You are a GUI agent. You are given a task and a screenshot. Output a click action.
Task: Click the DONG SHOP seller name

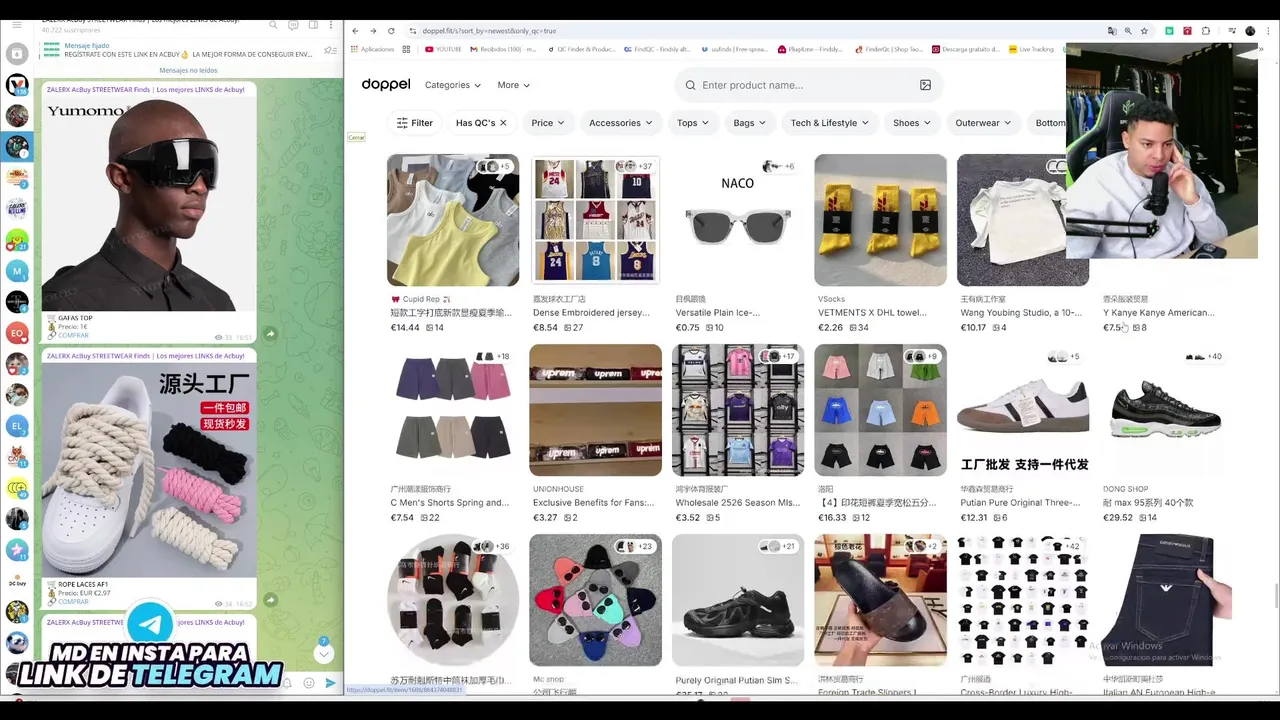click(x=1125, y=489)
